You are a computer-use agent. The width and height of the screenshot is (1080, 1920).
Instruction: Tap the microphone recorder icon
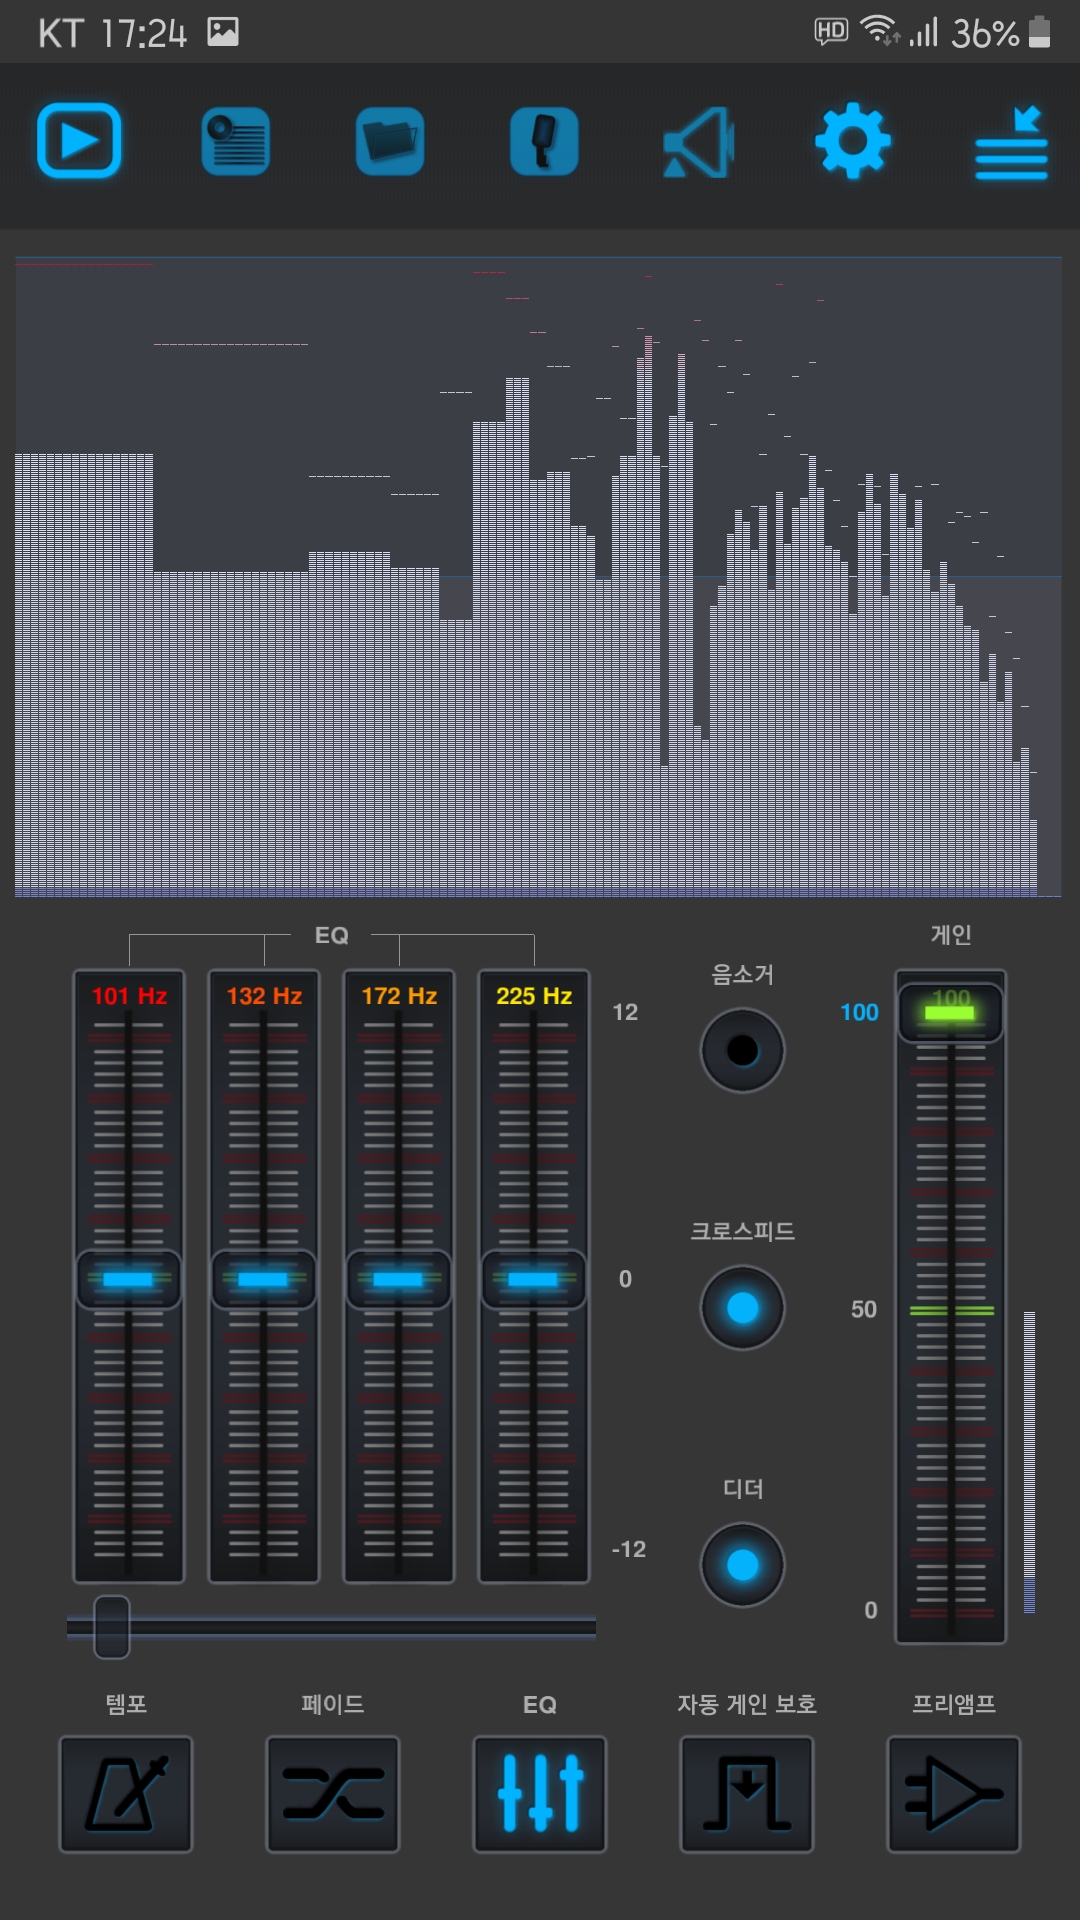coord(544,141)
